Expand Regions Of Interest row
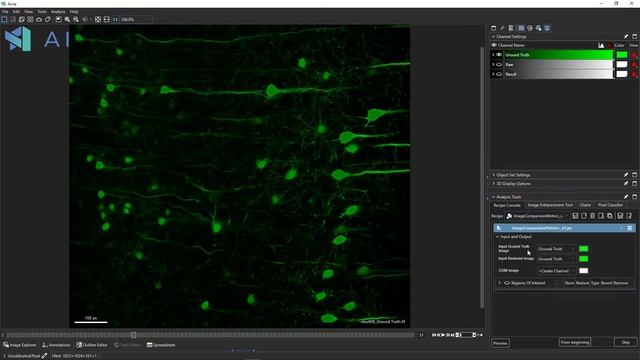The image size is (640, 360). pos(499,283)
